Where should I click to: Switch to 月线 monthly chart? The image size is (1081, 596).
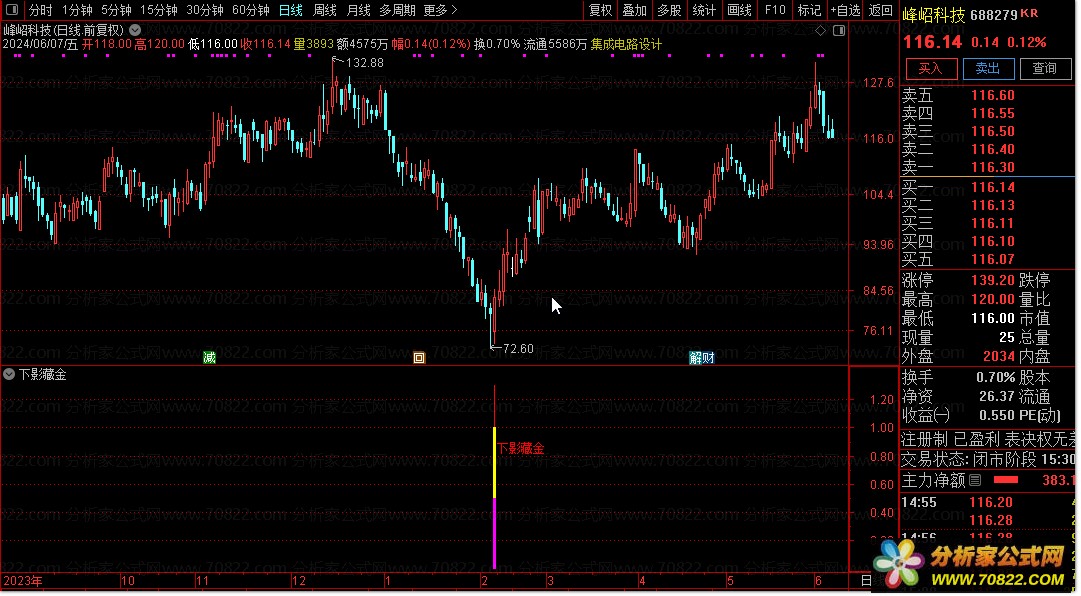click(x=358, y=10)
